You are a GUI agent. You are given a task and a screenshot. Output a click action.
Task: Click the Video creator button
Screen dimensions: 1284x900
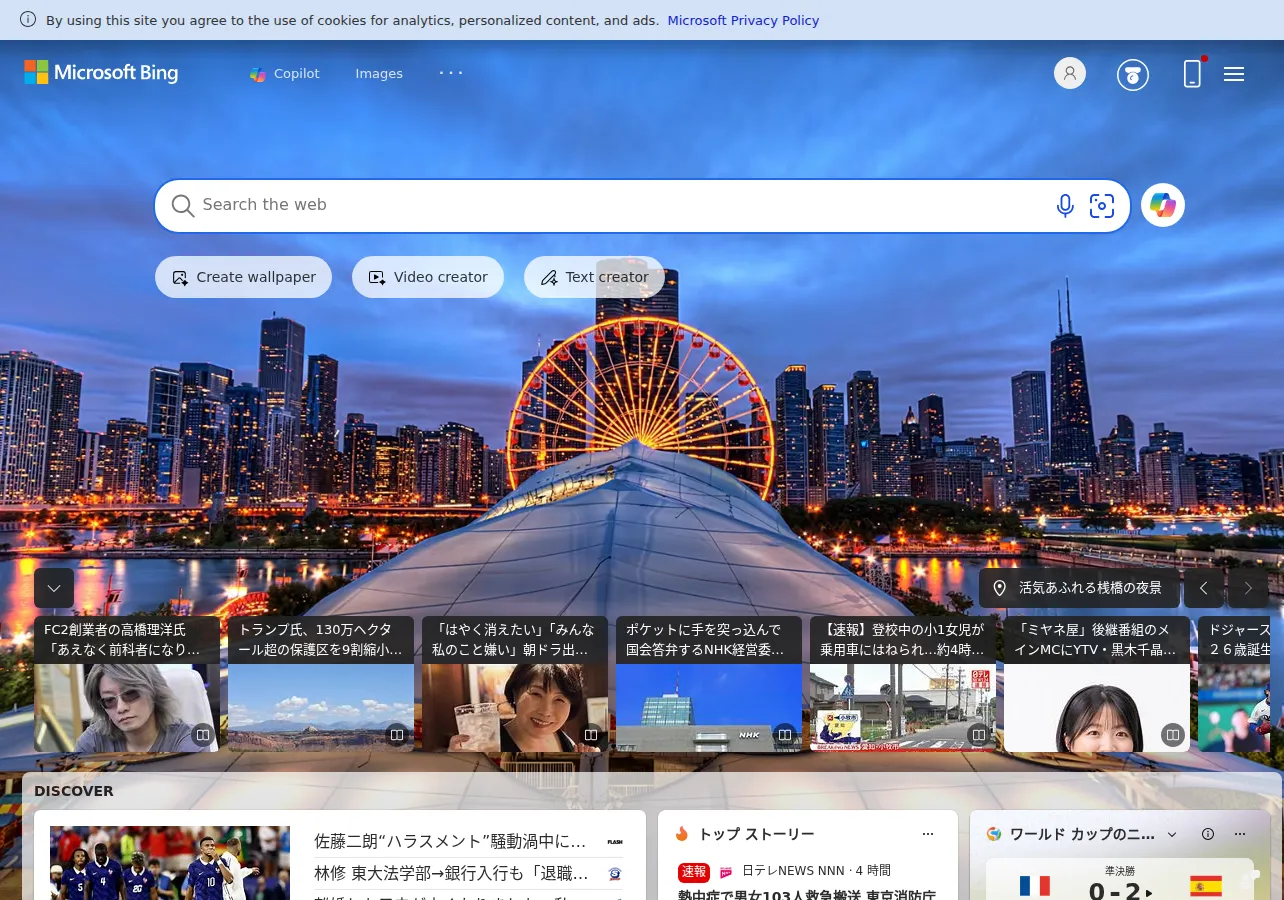[428, 277]
